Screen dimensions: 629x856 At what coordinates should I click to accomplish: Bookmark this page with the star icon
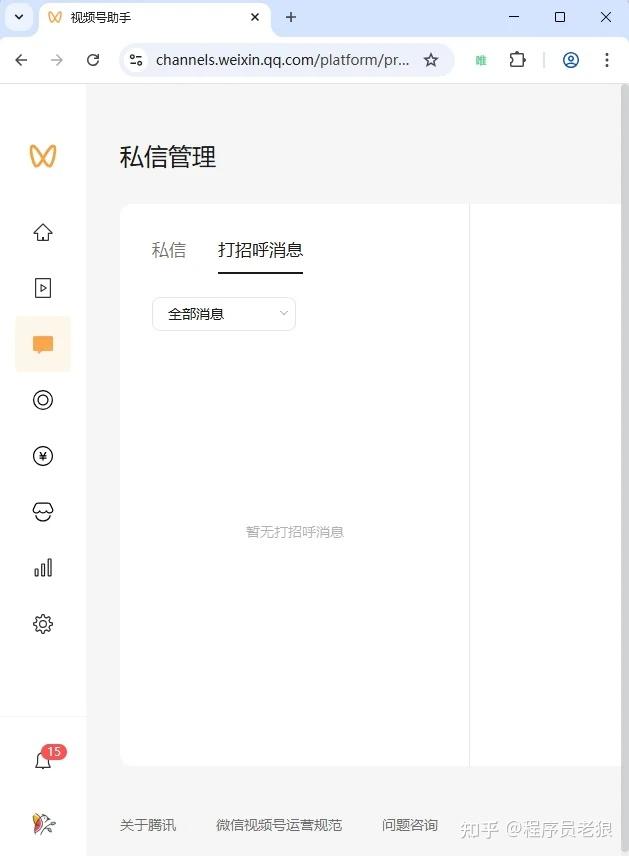pos(431,60)
